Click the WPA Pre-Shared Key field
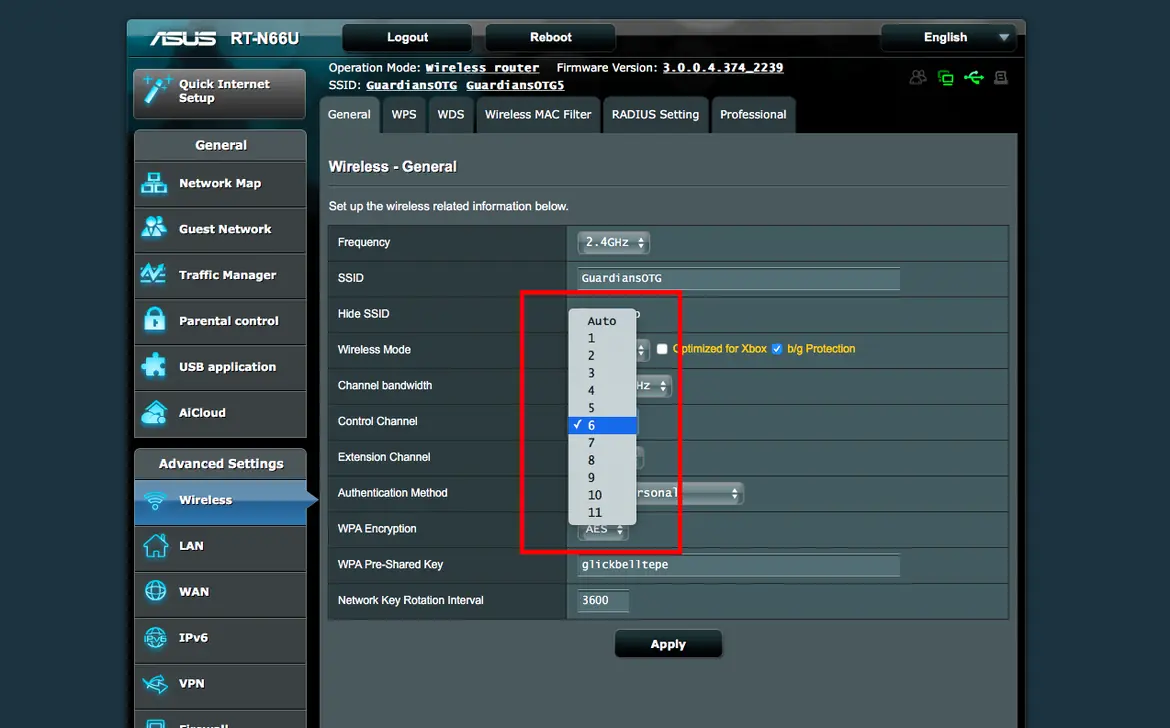Screen dimensions: 1170x728 (738, 565)
